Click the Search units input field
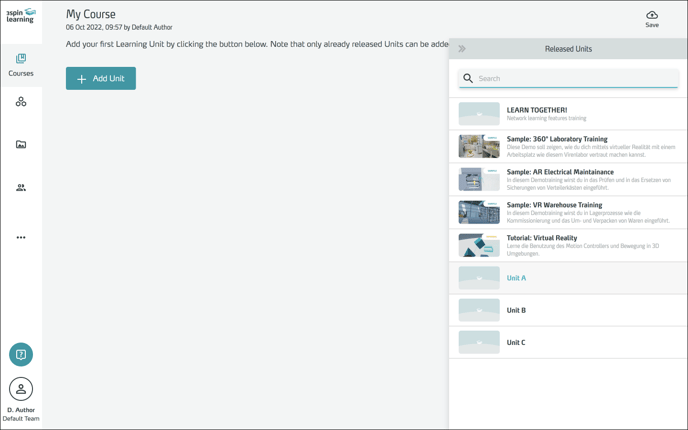 coord(575,78)
